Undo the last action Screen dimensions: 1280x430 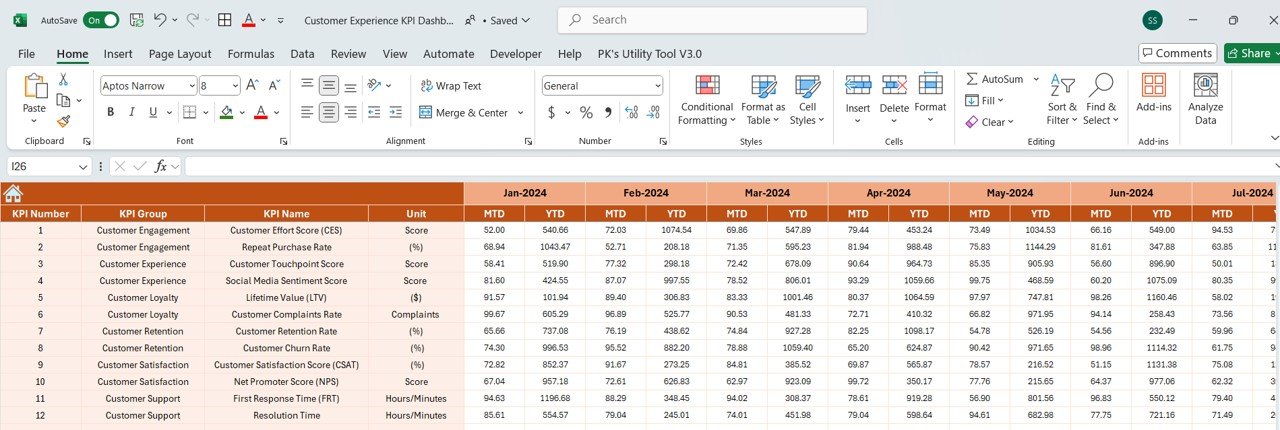161,20
